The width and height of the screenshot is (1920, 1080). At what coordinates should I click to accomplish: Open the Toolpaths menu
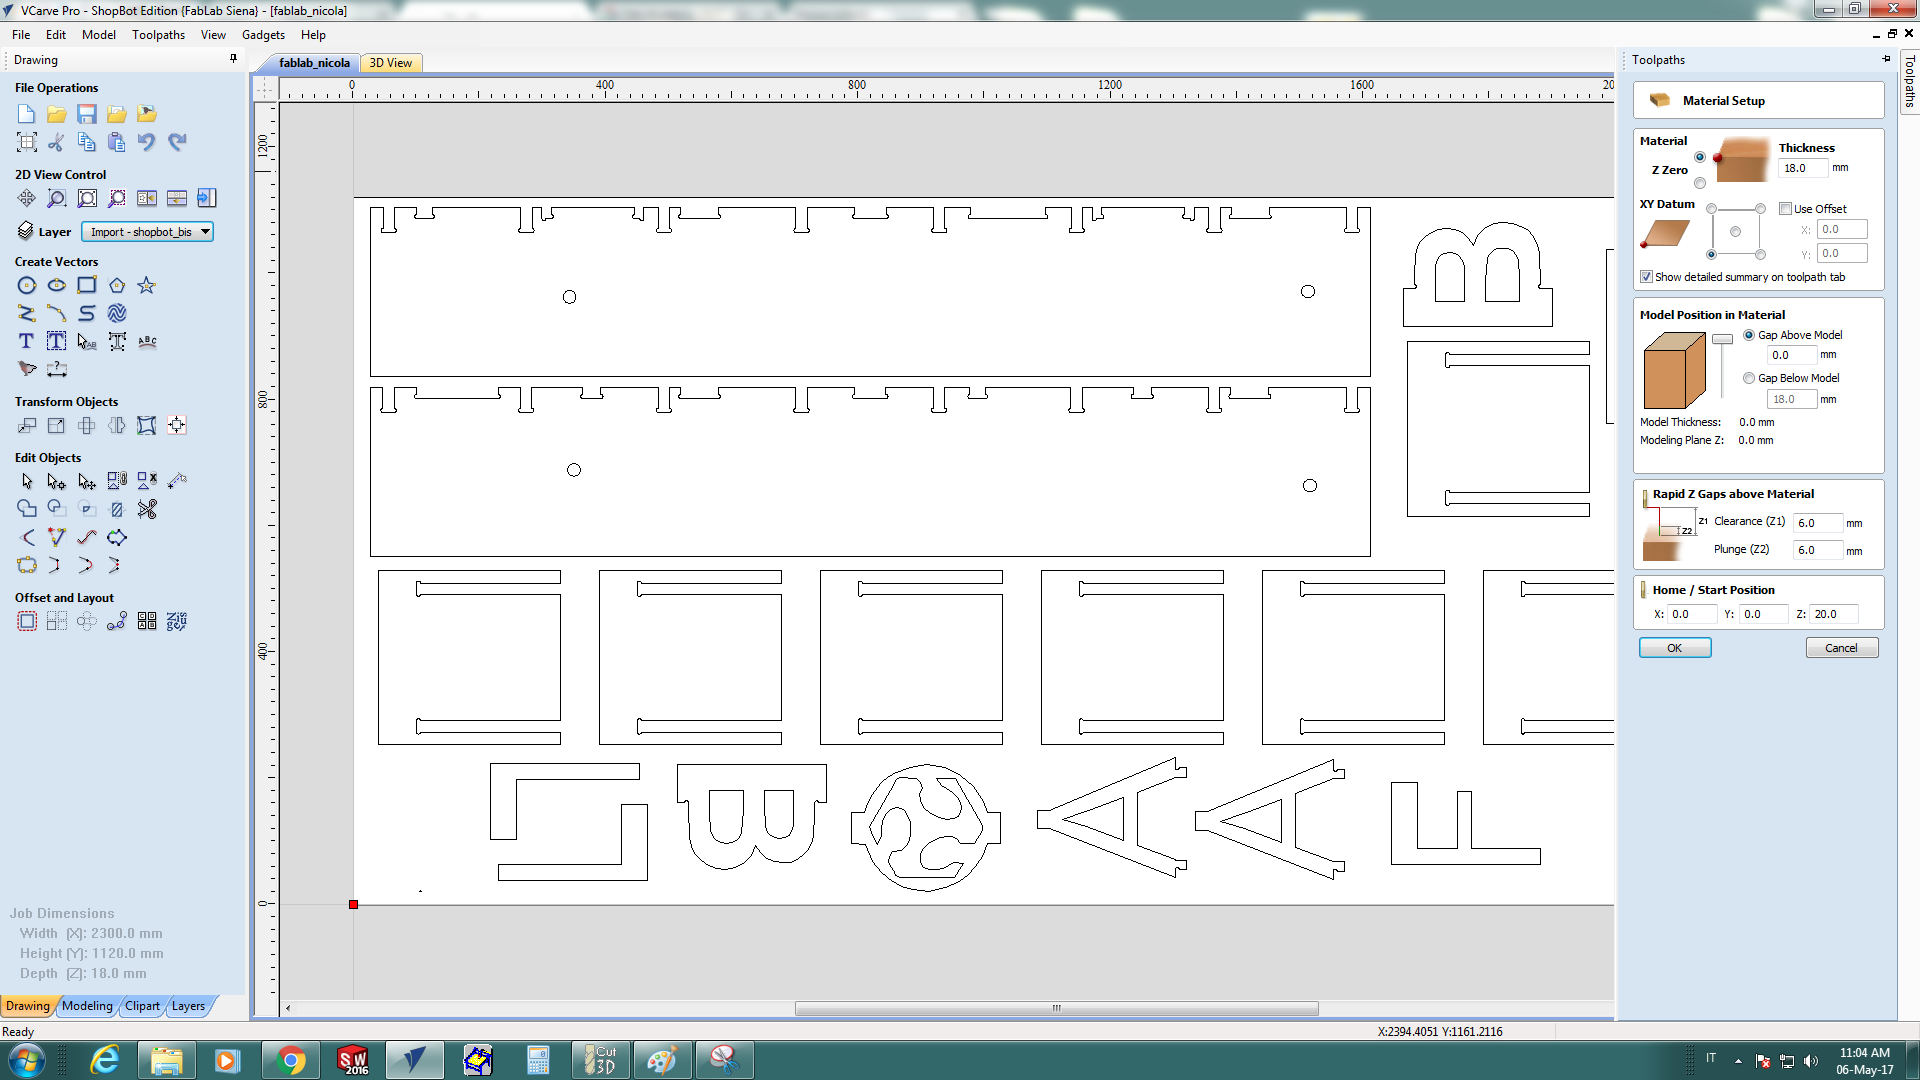(158, 35)
